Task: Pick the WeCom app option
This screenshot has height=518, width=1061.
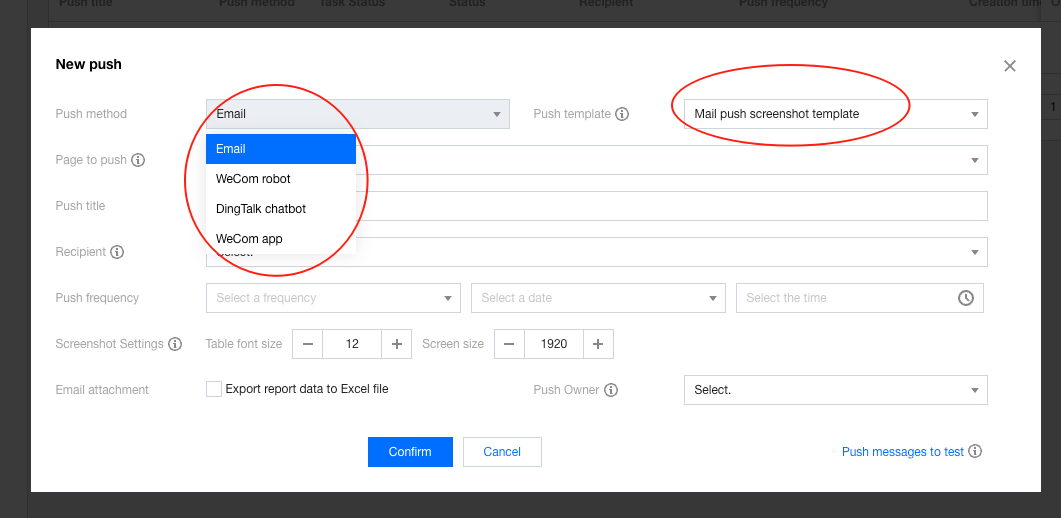Action: [x=249, y=239]
